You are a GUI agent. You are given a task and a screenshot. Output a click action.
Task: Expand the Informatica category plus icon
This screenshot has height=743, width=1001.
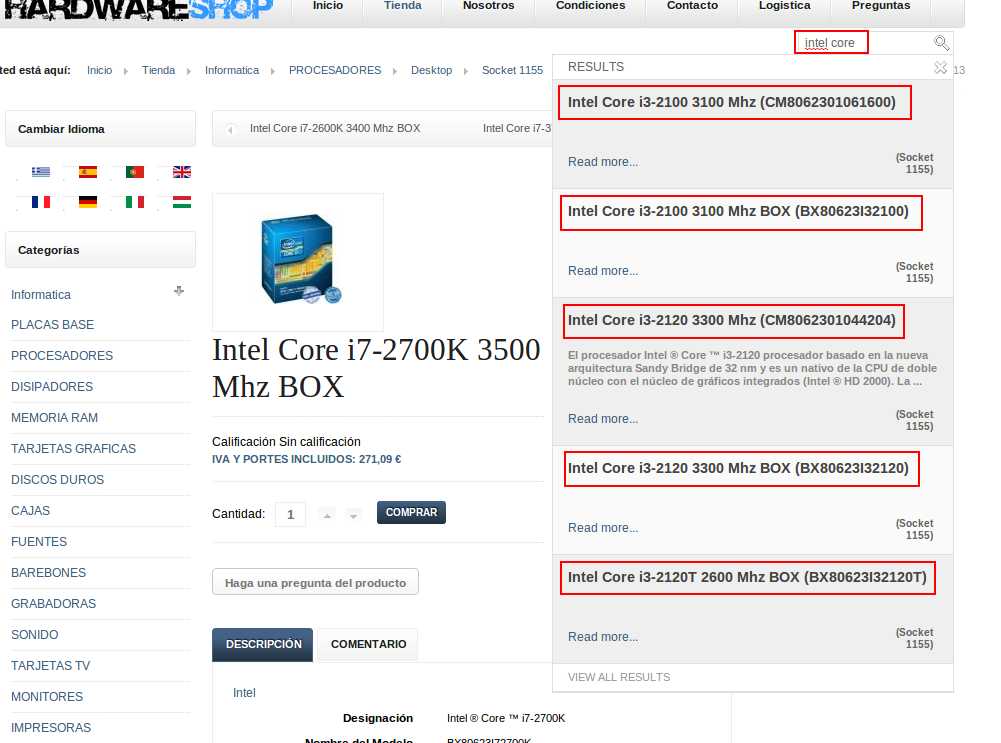[179, 291]
